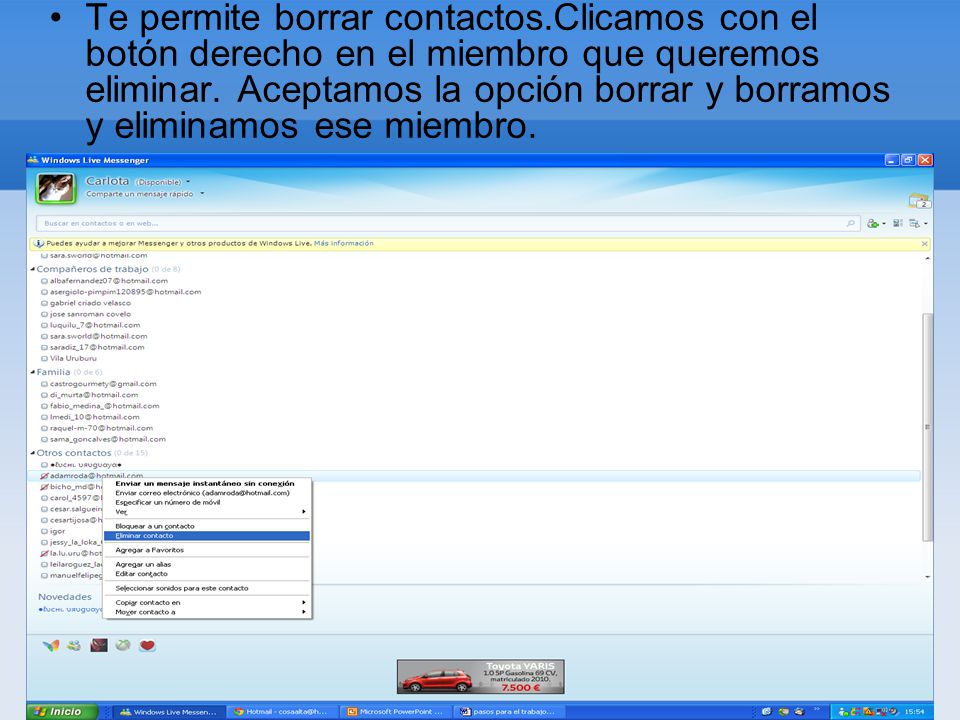Image resolution: width=960 pixels, height=720 pixels.
Task: Select contact saradiz_17@hotmail.com
Action: pyautogui.click(x=97, y=347)
